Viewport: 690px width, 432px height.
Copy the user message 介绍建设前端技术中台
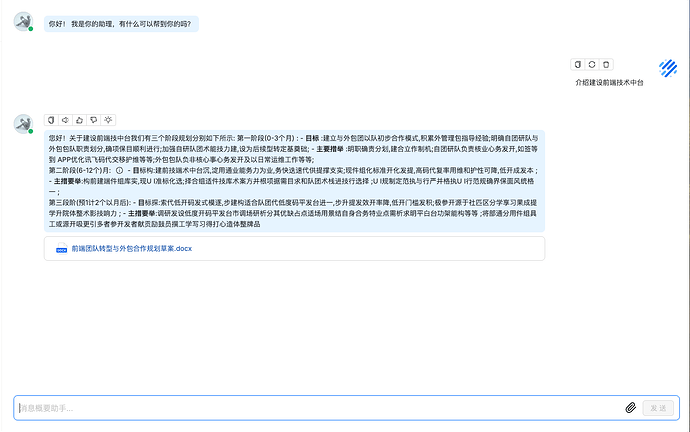click(578, 65)
